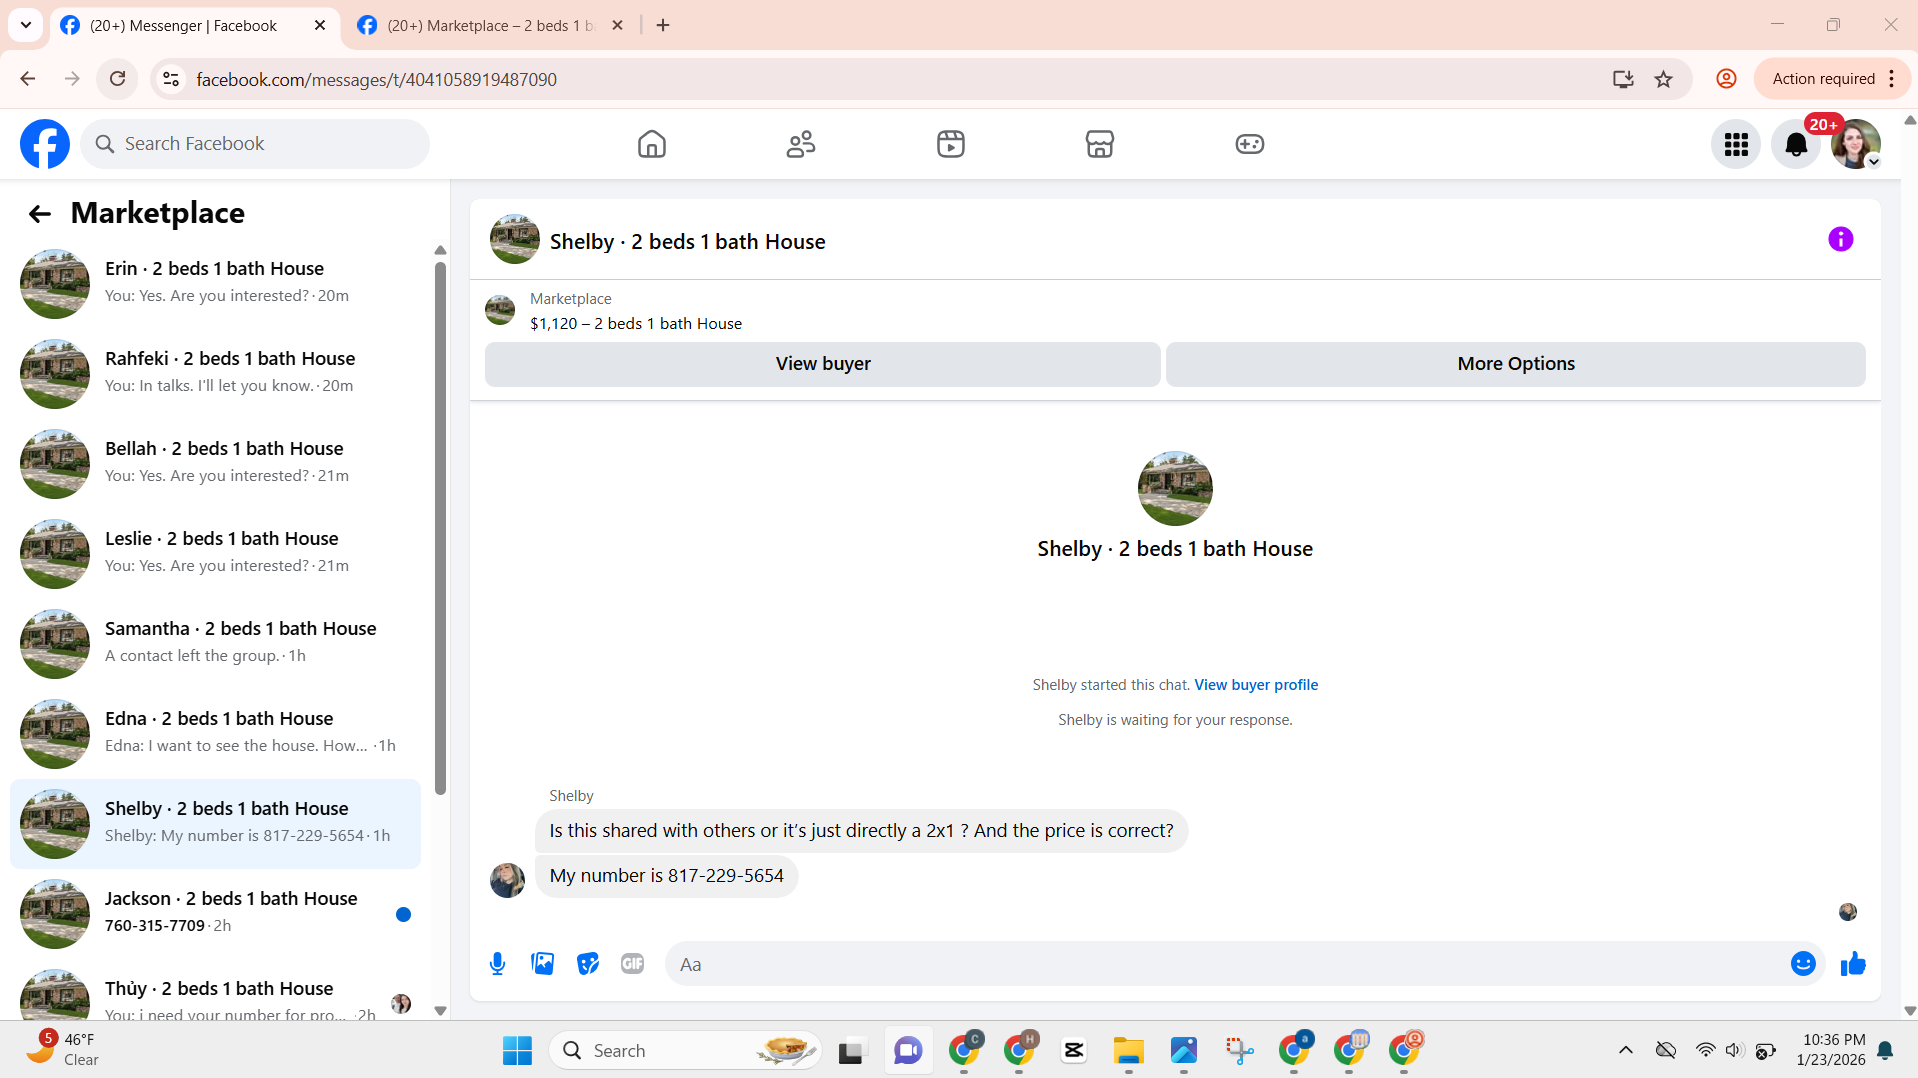Switch to Marketplace browser tab

(490, 26)
